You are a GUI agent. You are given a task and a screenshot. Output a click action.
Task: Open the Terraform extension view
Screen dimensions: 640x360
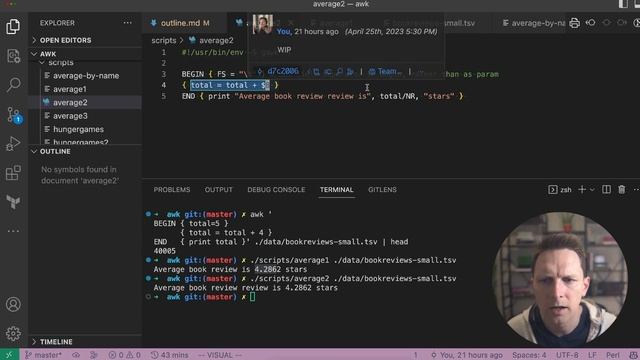pos(13,202)
